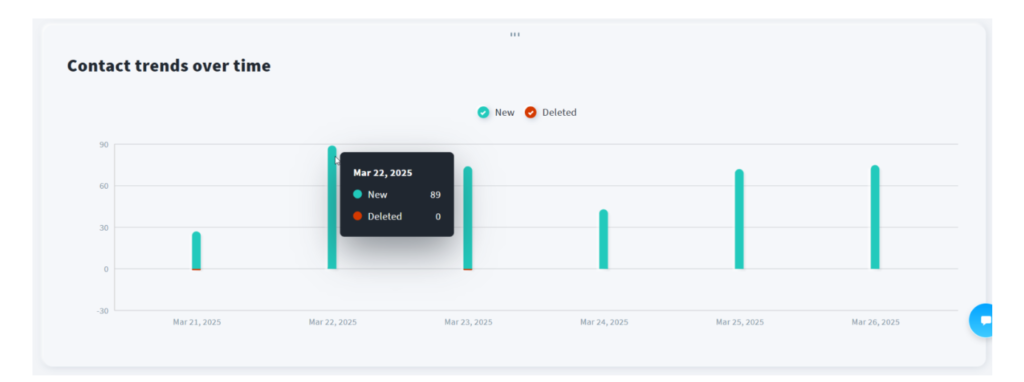The width and height of the screenshot is (1024, 382).
Task: Click the drag handle dots above the title
Action: pos(515,35)
